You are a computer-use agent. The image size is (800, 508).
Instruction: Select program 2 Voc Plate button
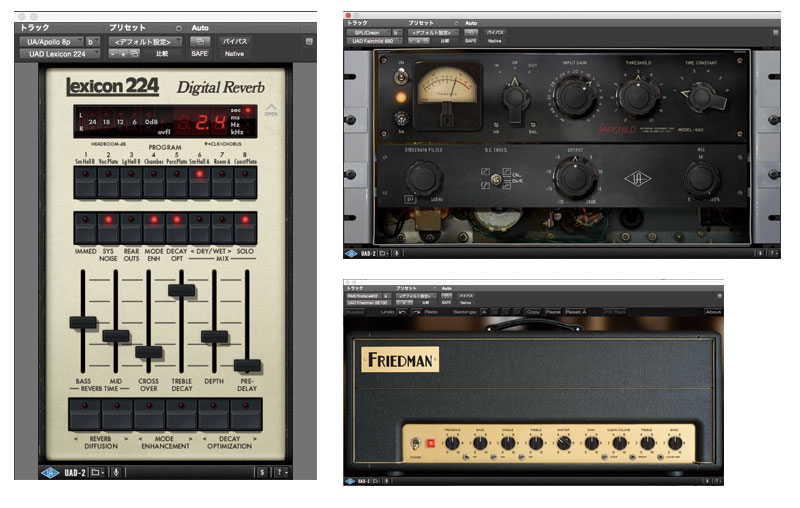pyautogui.click(x=108, y=182)
